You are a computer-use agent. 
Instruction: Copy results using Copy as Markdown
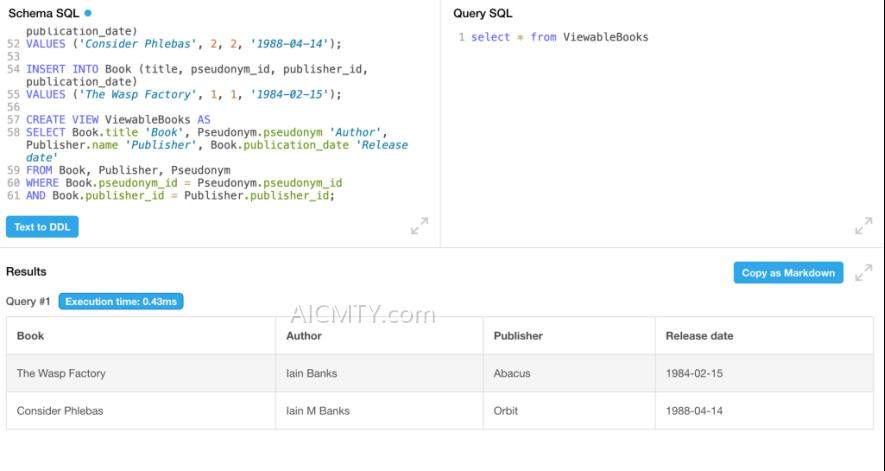(x=787, y=273)
